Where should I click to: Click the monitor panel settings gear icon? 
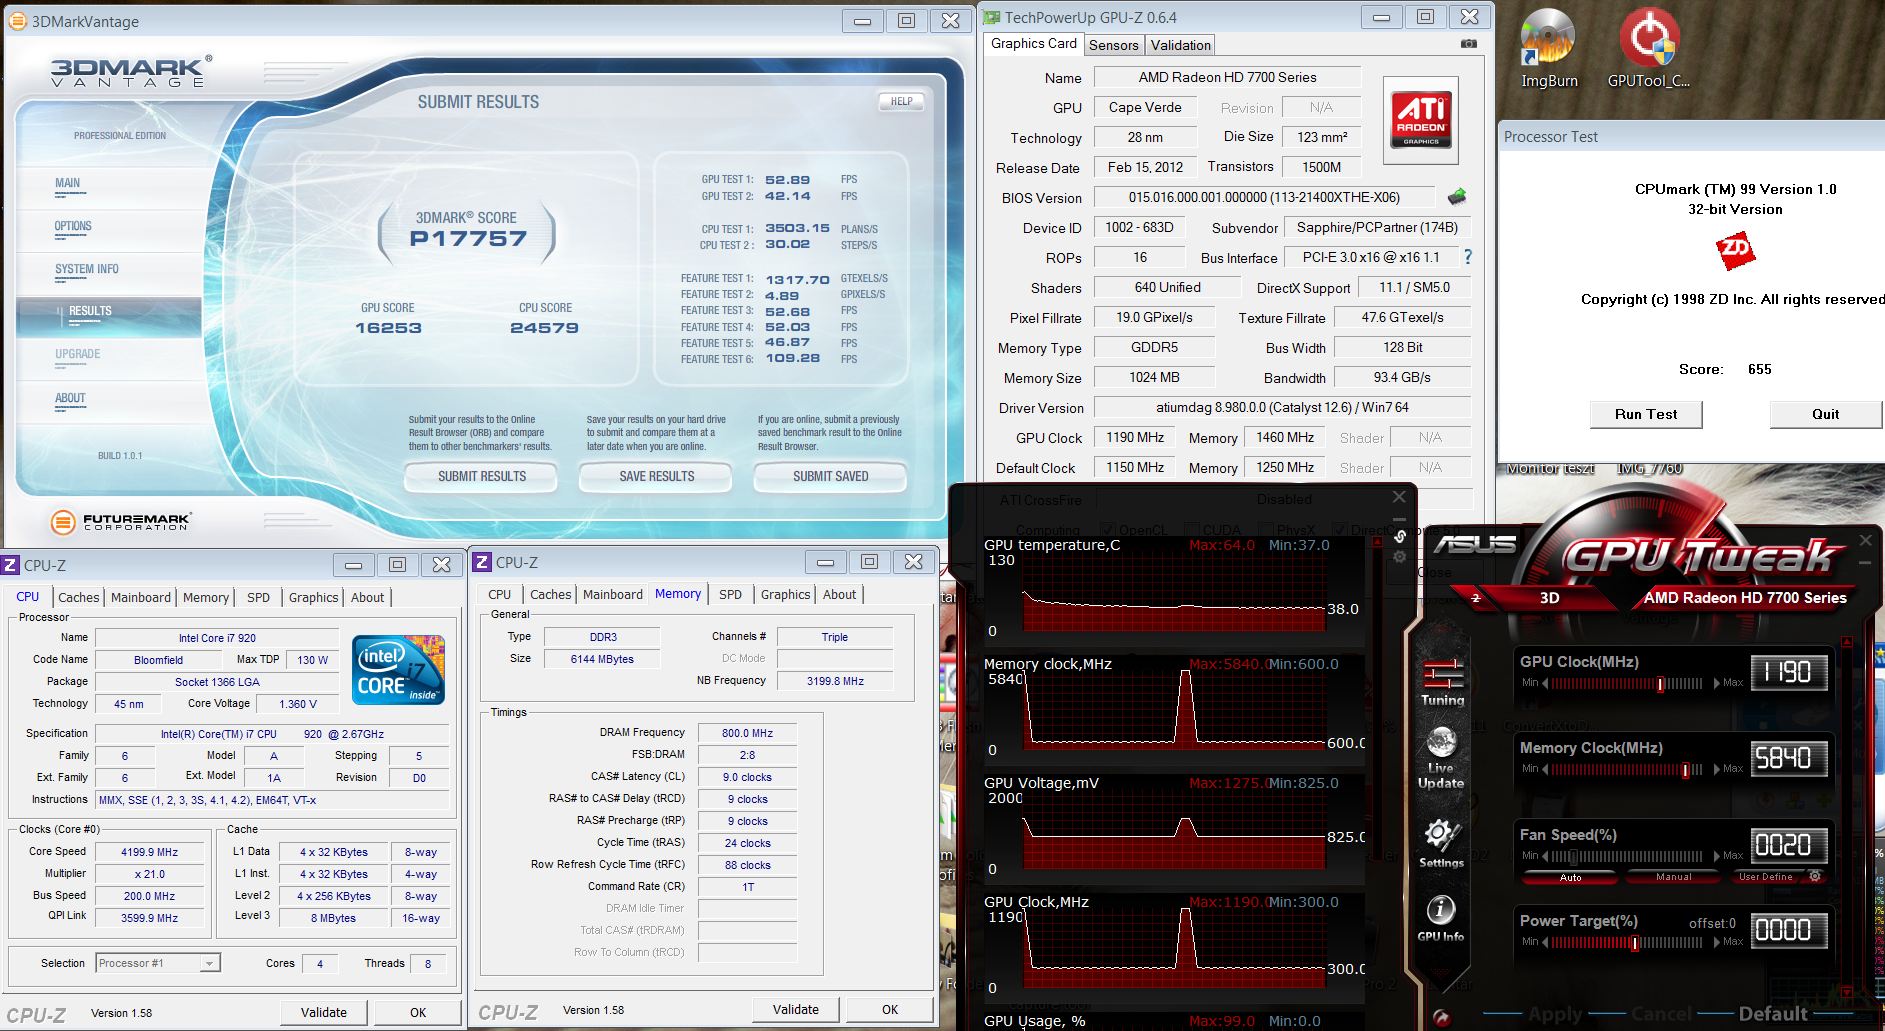tap(1400, 557)
